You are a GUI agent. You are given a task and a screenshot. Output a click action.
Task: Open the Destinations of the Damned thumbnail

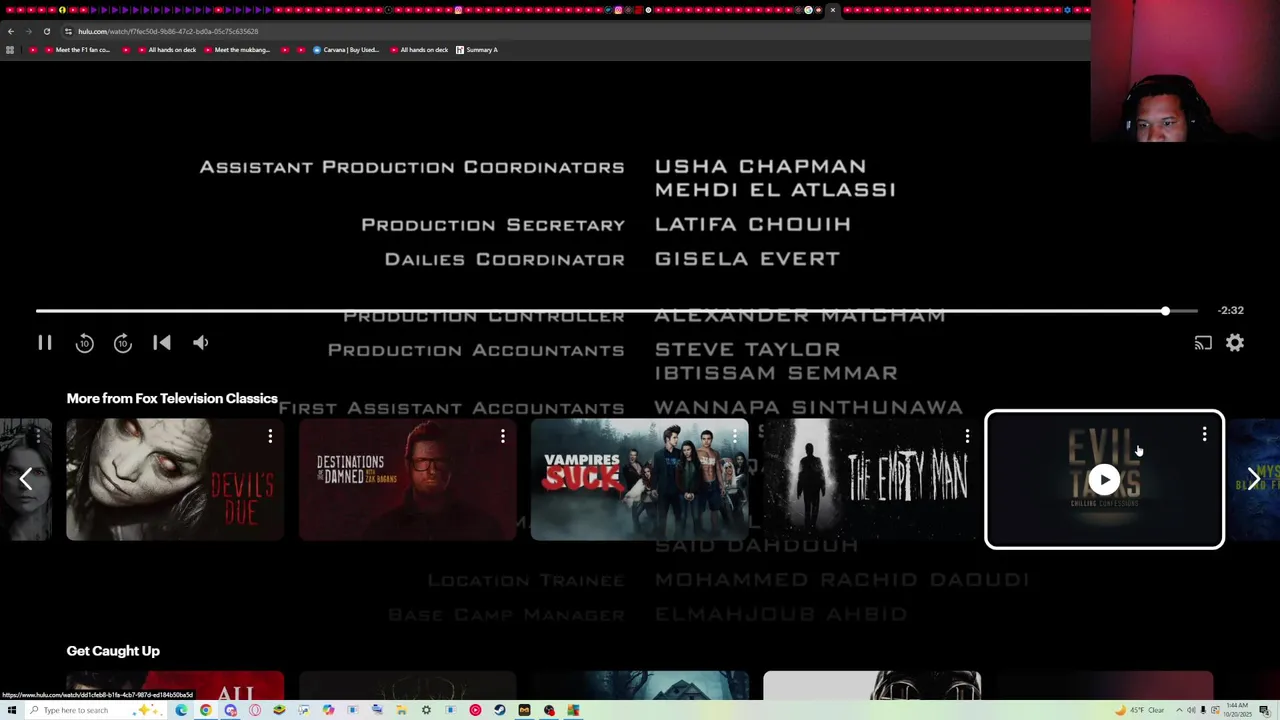coord(407,480)
